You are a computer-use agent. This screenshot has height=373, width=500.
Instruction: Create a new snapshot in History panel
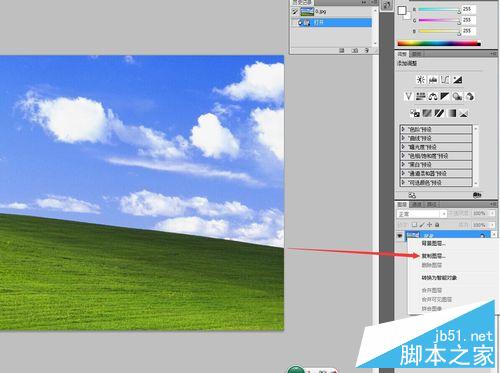(355, 50)
